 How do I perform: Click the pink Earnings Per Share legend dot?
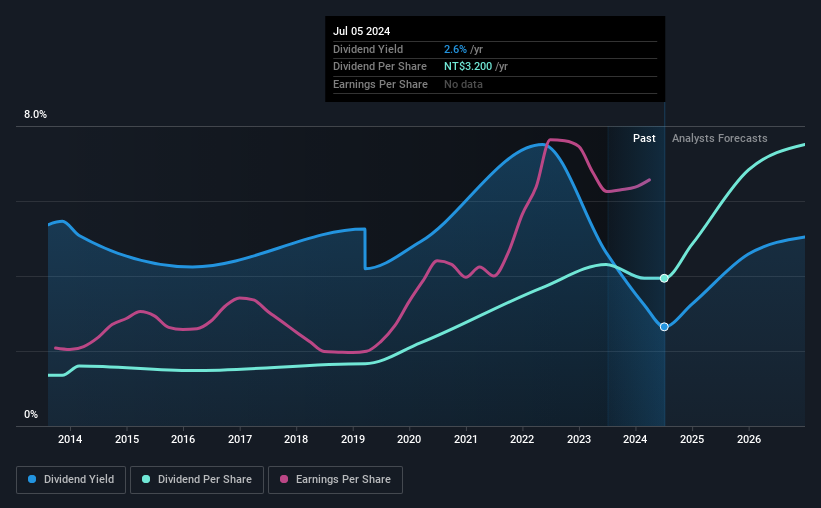(x=284, y=479)
